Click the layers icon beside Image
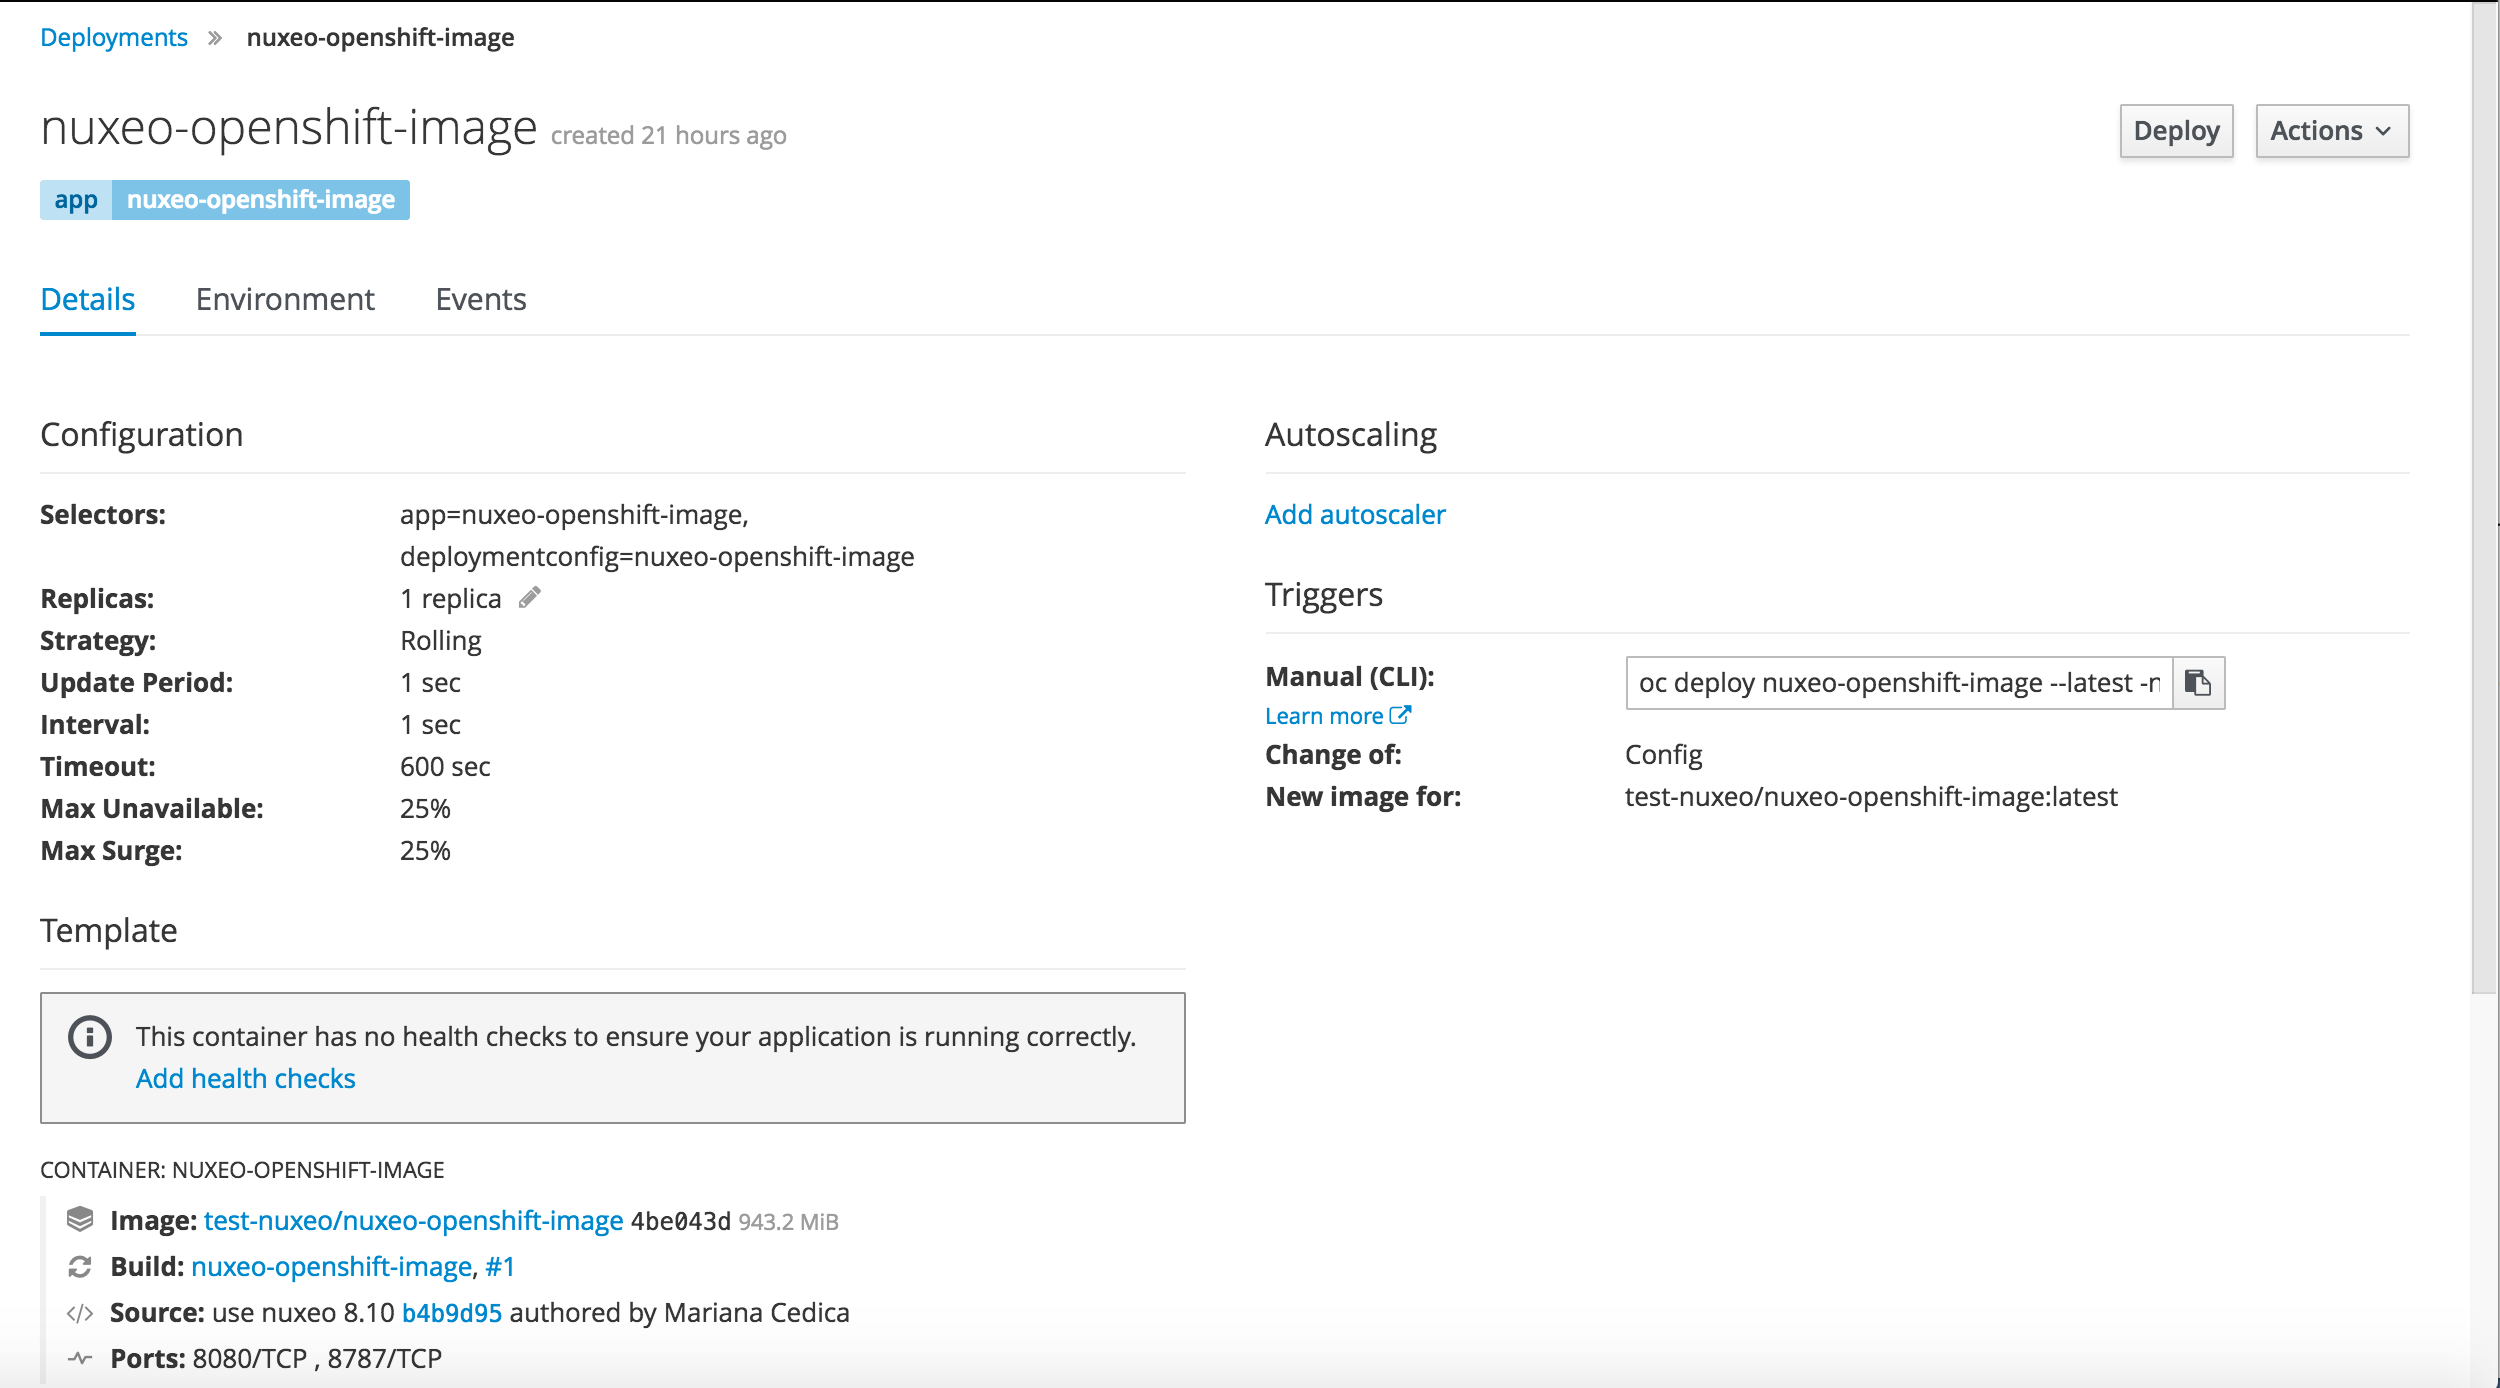Image resolution: width=2500 pixels, height=1388 pixels. (x=80, y=1219)
